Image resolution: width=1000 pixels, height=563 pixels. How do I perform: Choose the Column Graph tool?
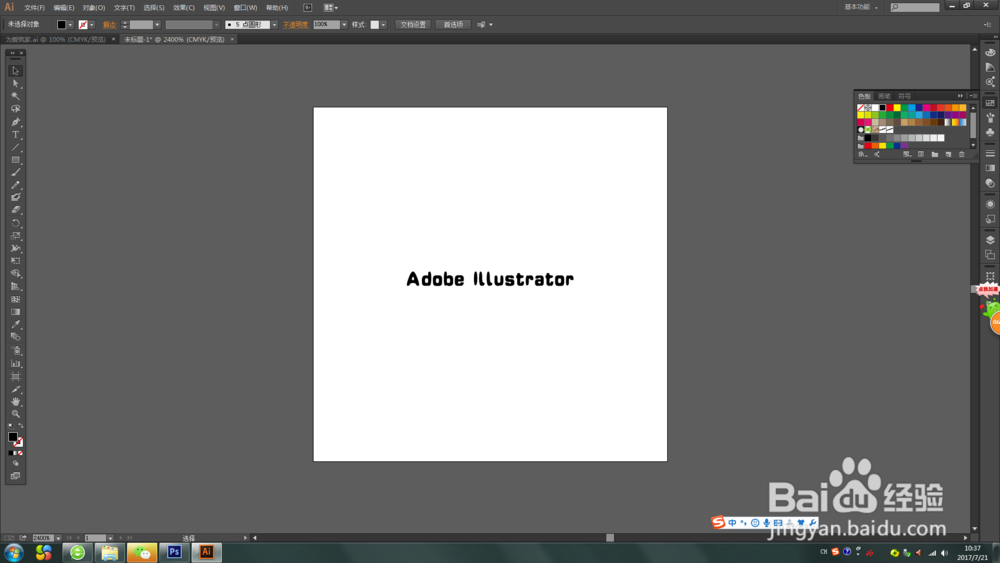[15, 363]
